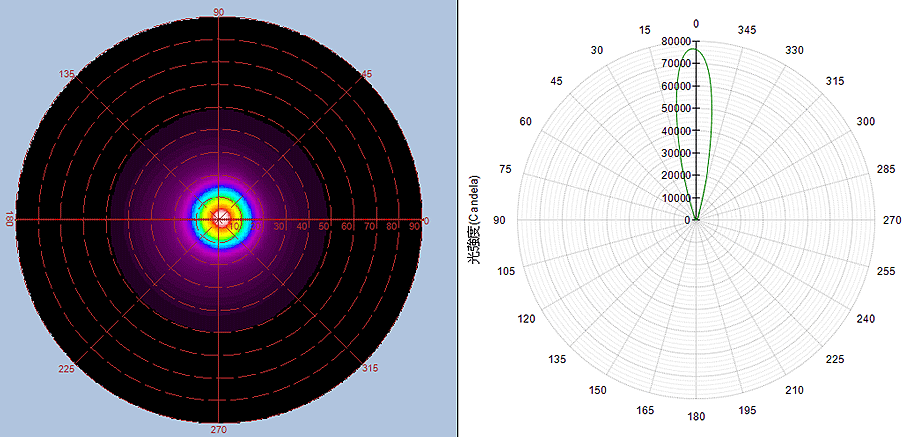Click the 300 angle label on polar chart
This screenshot has width=912, height=437.
(866, 121)
